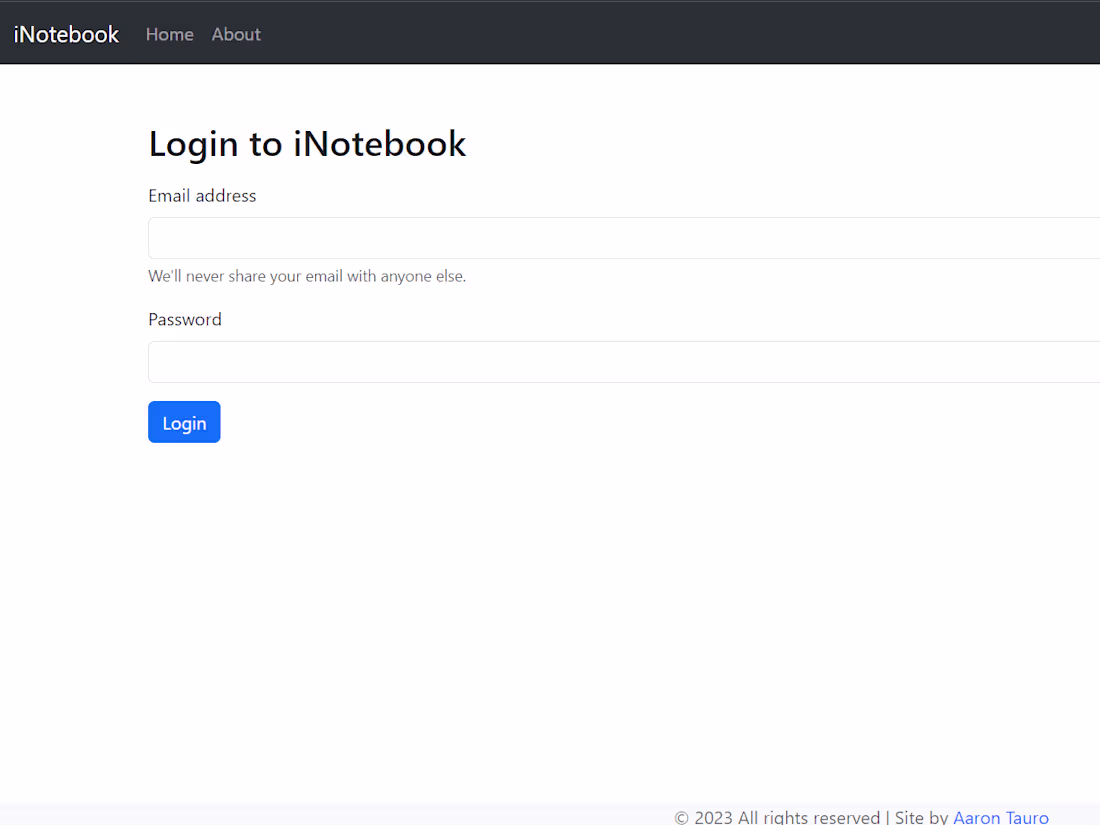
Task: Navigate home via iNotebook title
Action: [x=66, y=33]
